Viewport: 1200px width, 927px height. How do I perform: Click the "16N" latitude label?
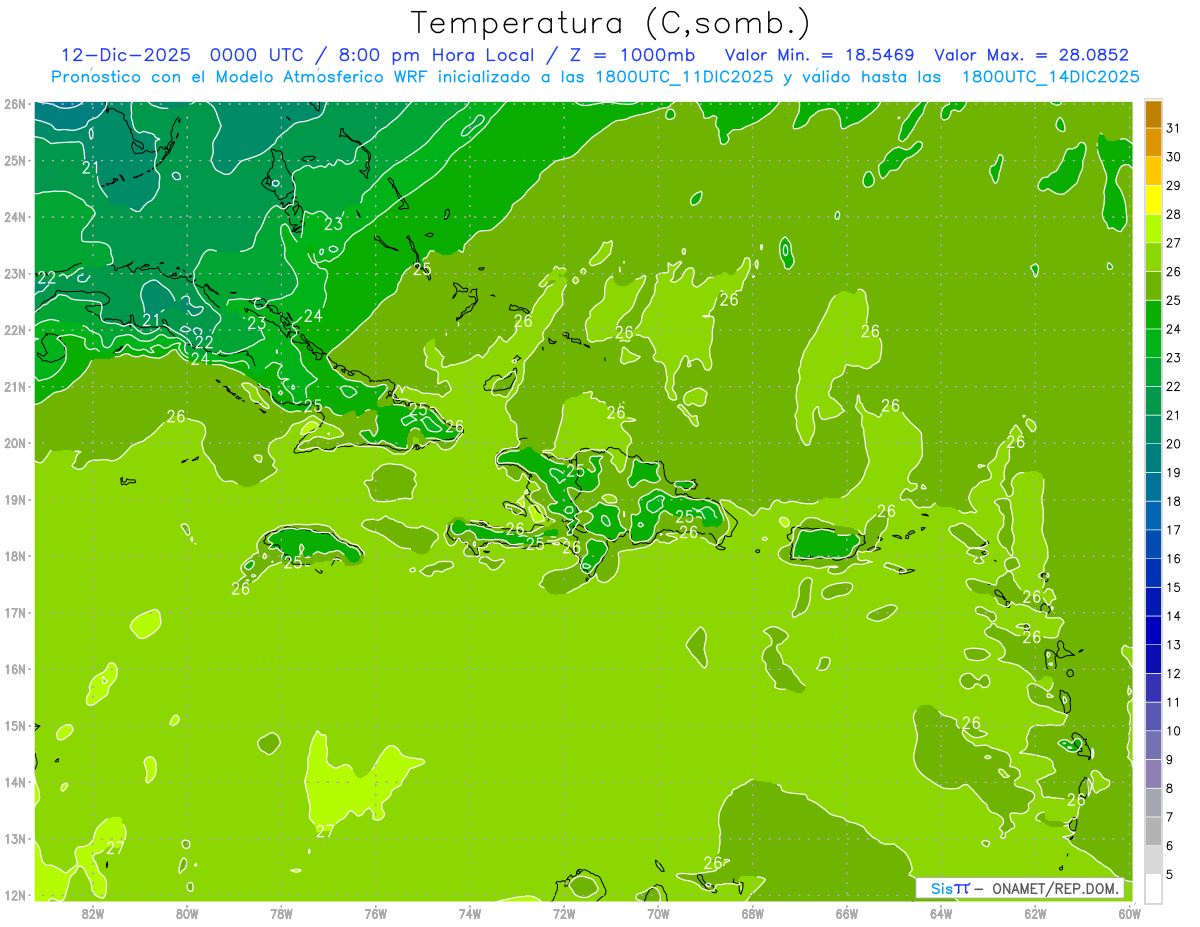point(14,669)
